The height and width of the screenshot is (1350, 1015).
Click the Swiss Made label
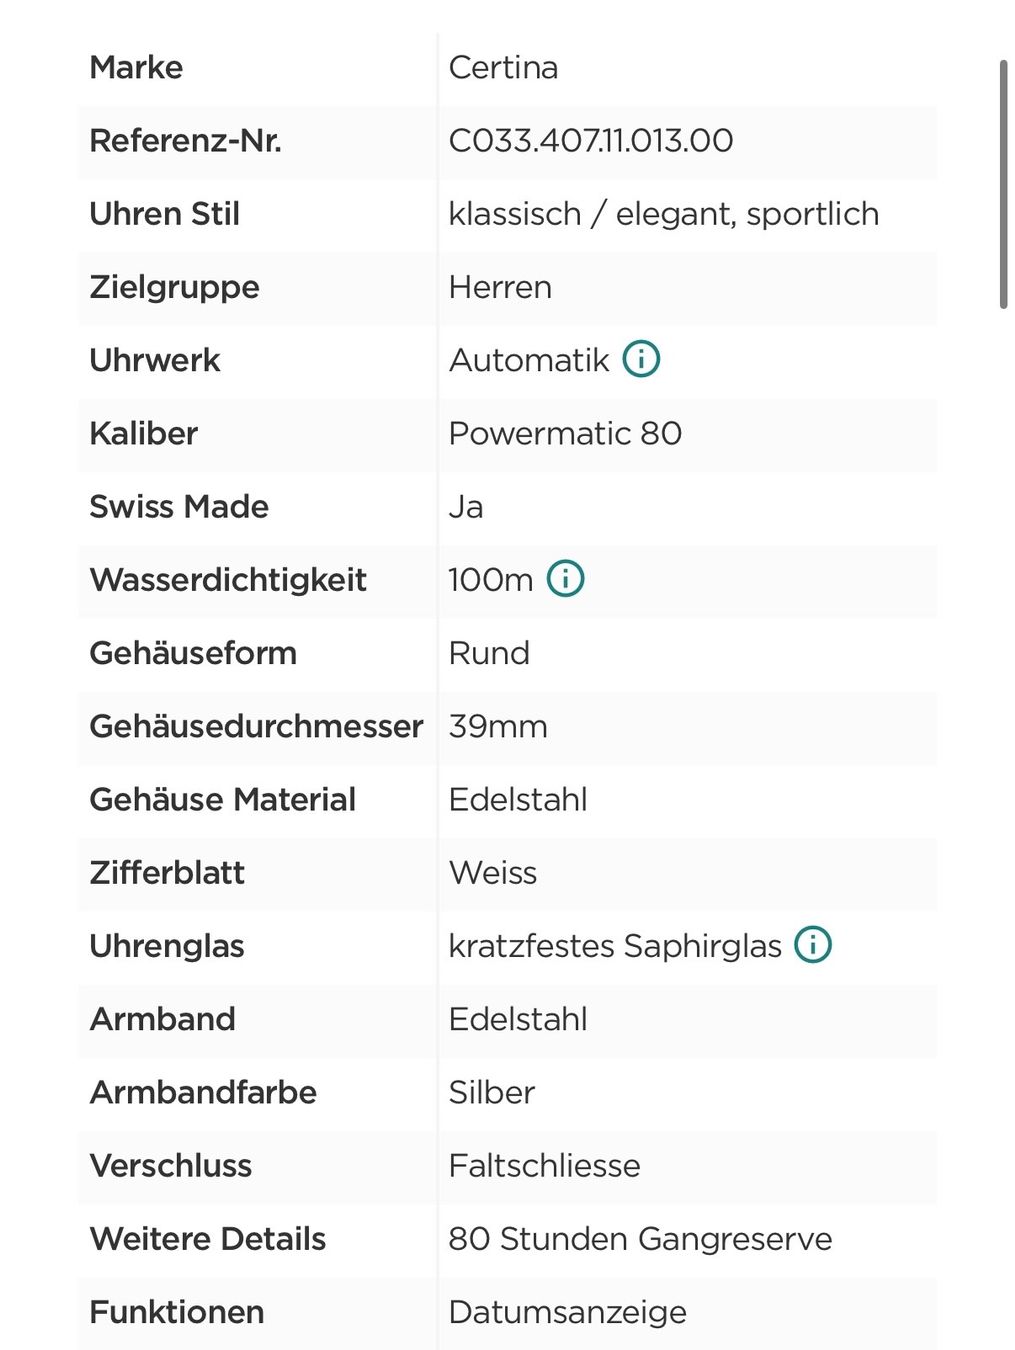pos(179,506)
